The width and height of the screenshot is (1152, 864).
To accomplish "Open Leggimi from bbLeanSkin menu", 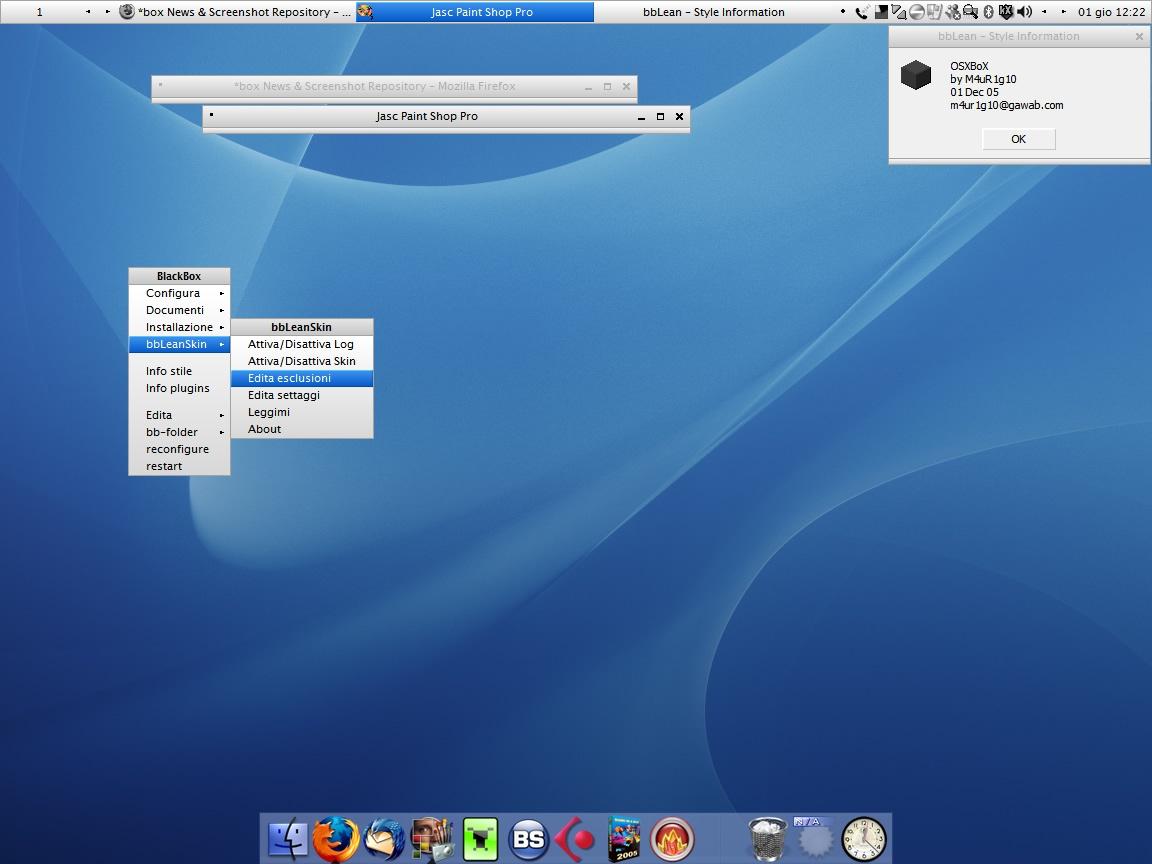I will click(x=302, y=411).
